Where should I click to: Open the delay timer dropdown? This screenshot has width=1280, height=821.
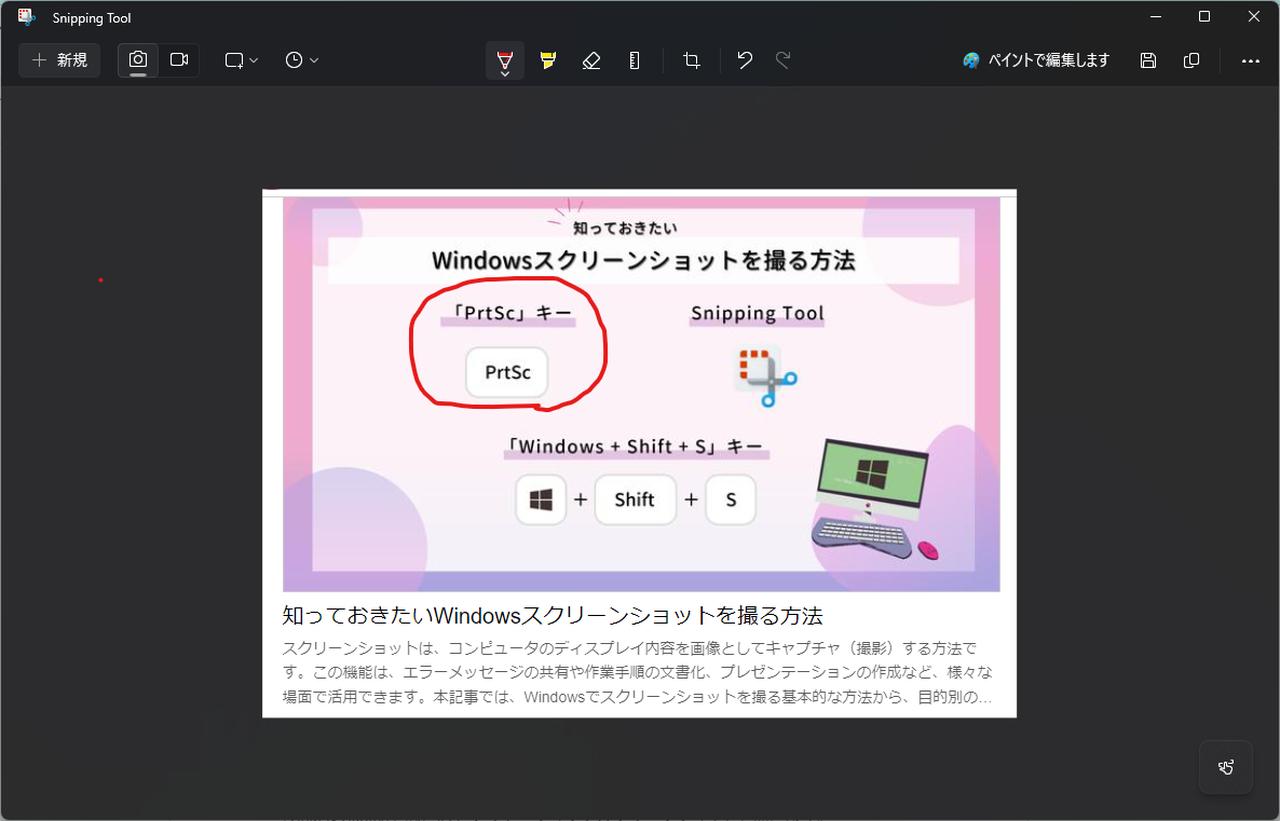point(301,60)
